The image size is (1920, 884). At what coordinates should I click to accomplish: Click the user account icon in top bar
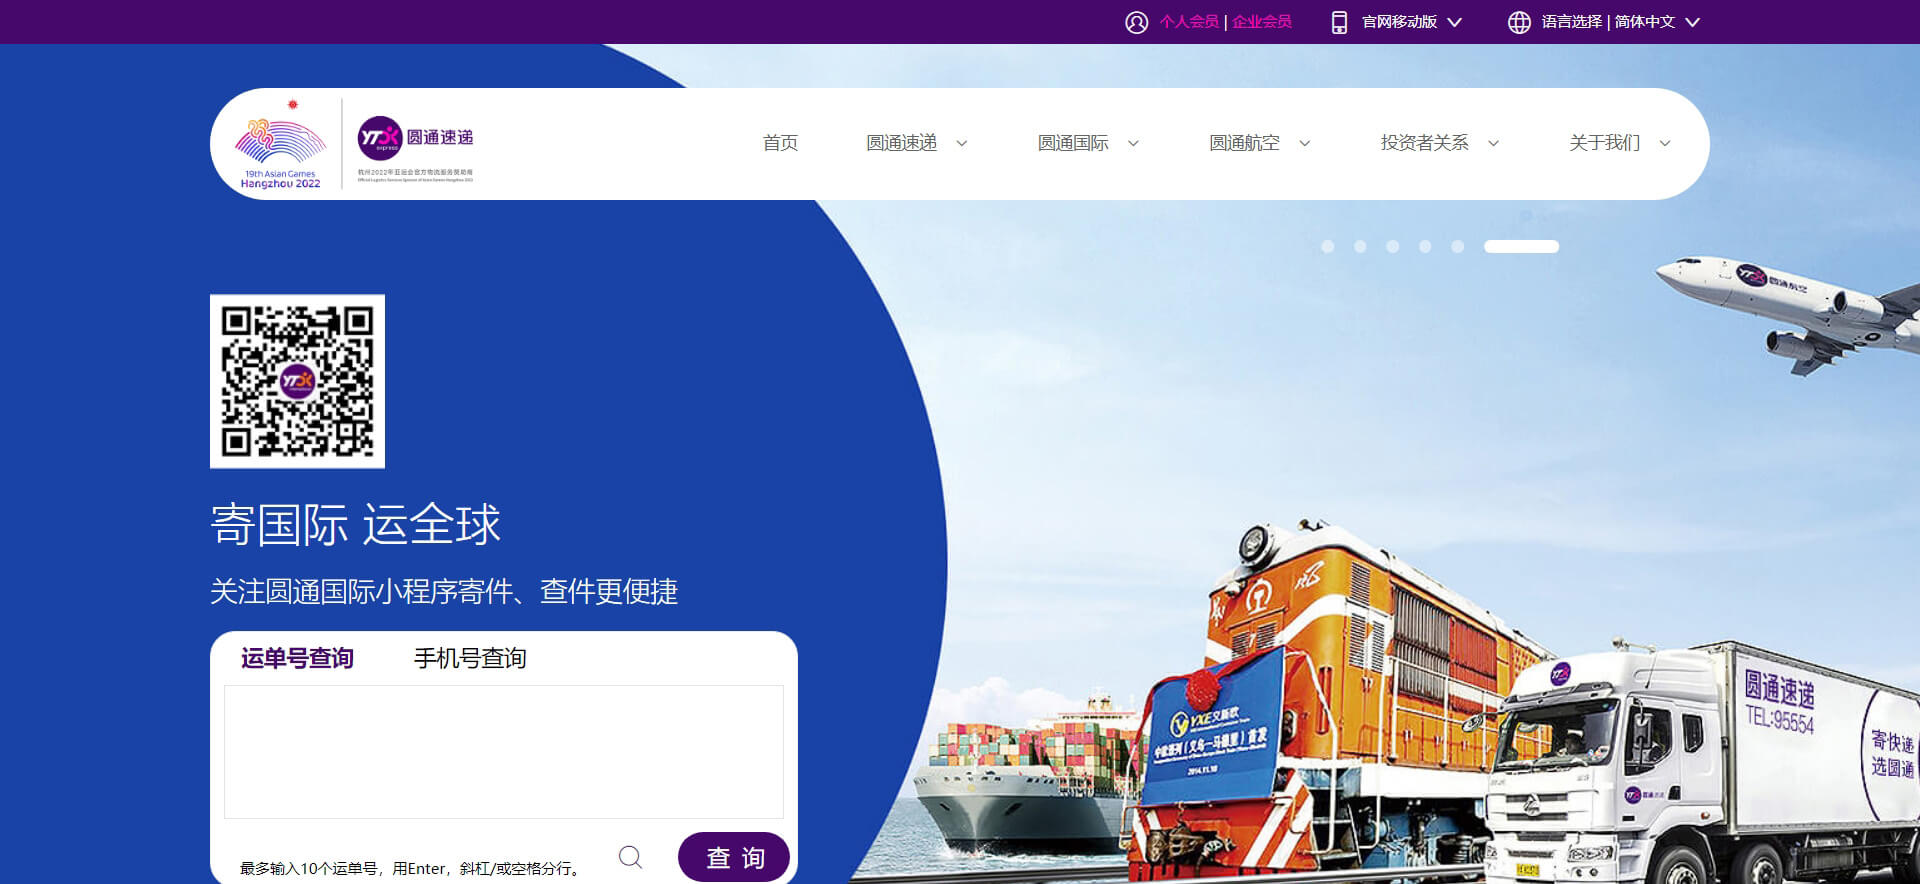point(1136,22)
